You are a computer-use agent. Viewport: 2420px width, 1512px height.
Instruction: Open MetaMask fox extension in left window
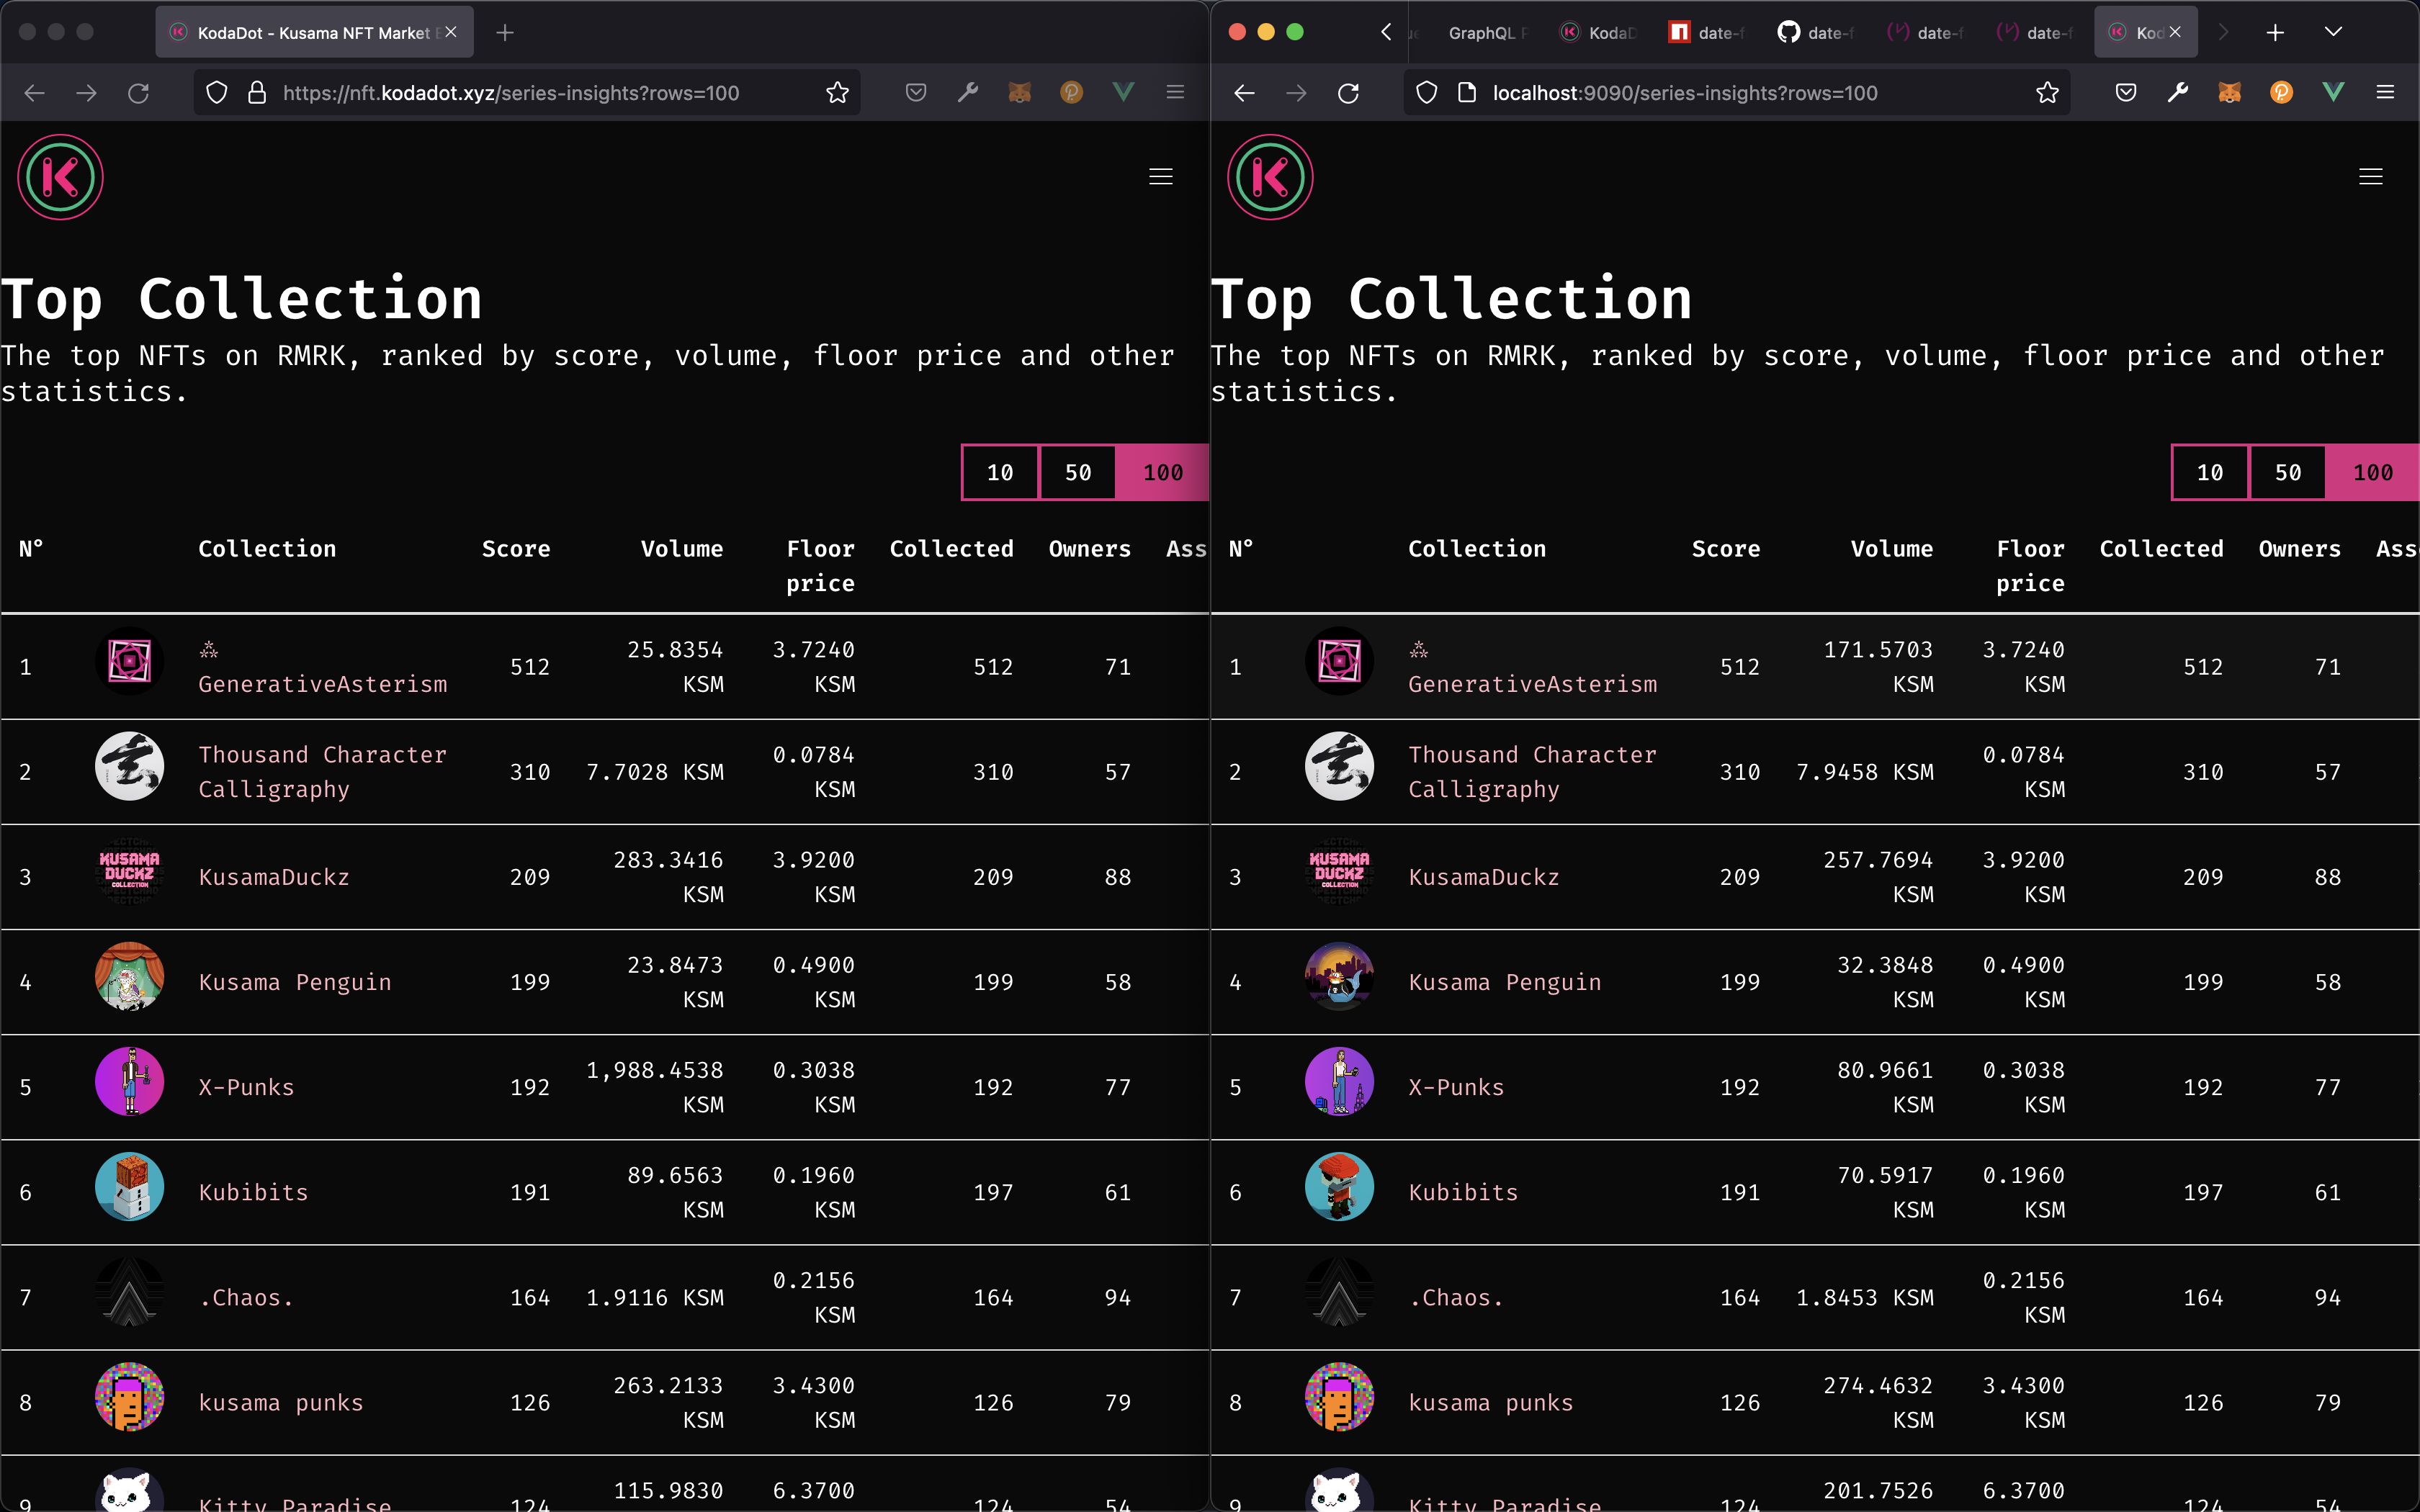pos(1019,93)
